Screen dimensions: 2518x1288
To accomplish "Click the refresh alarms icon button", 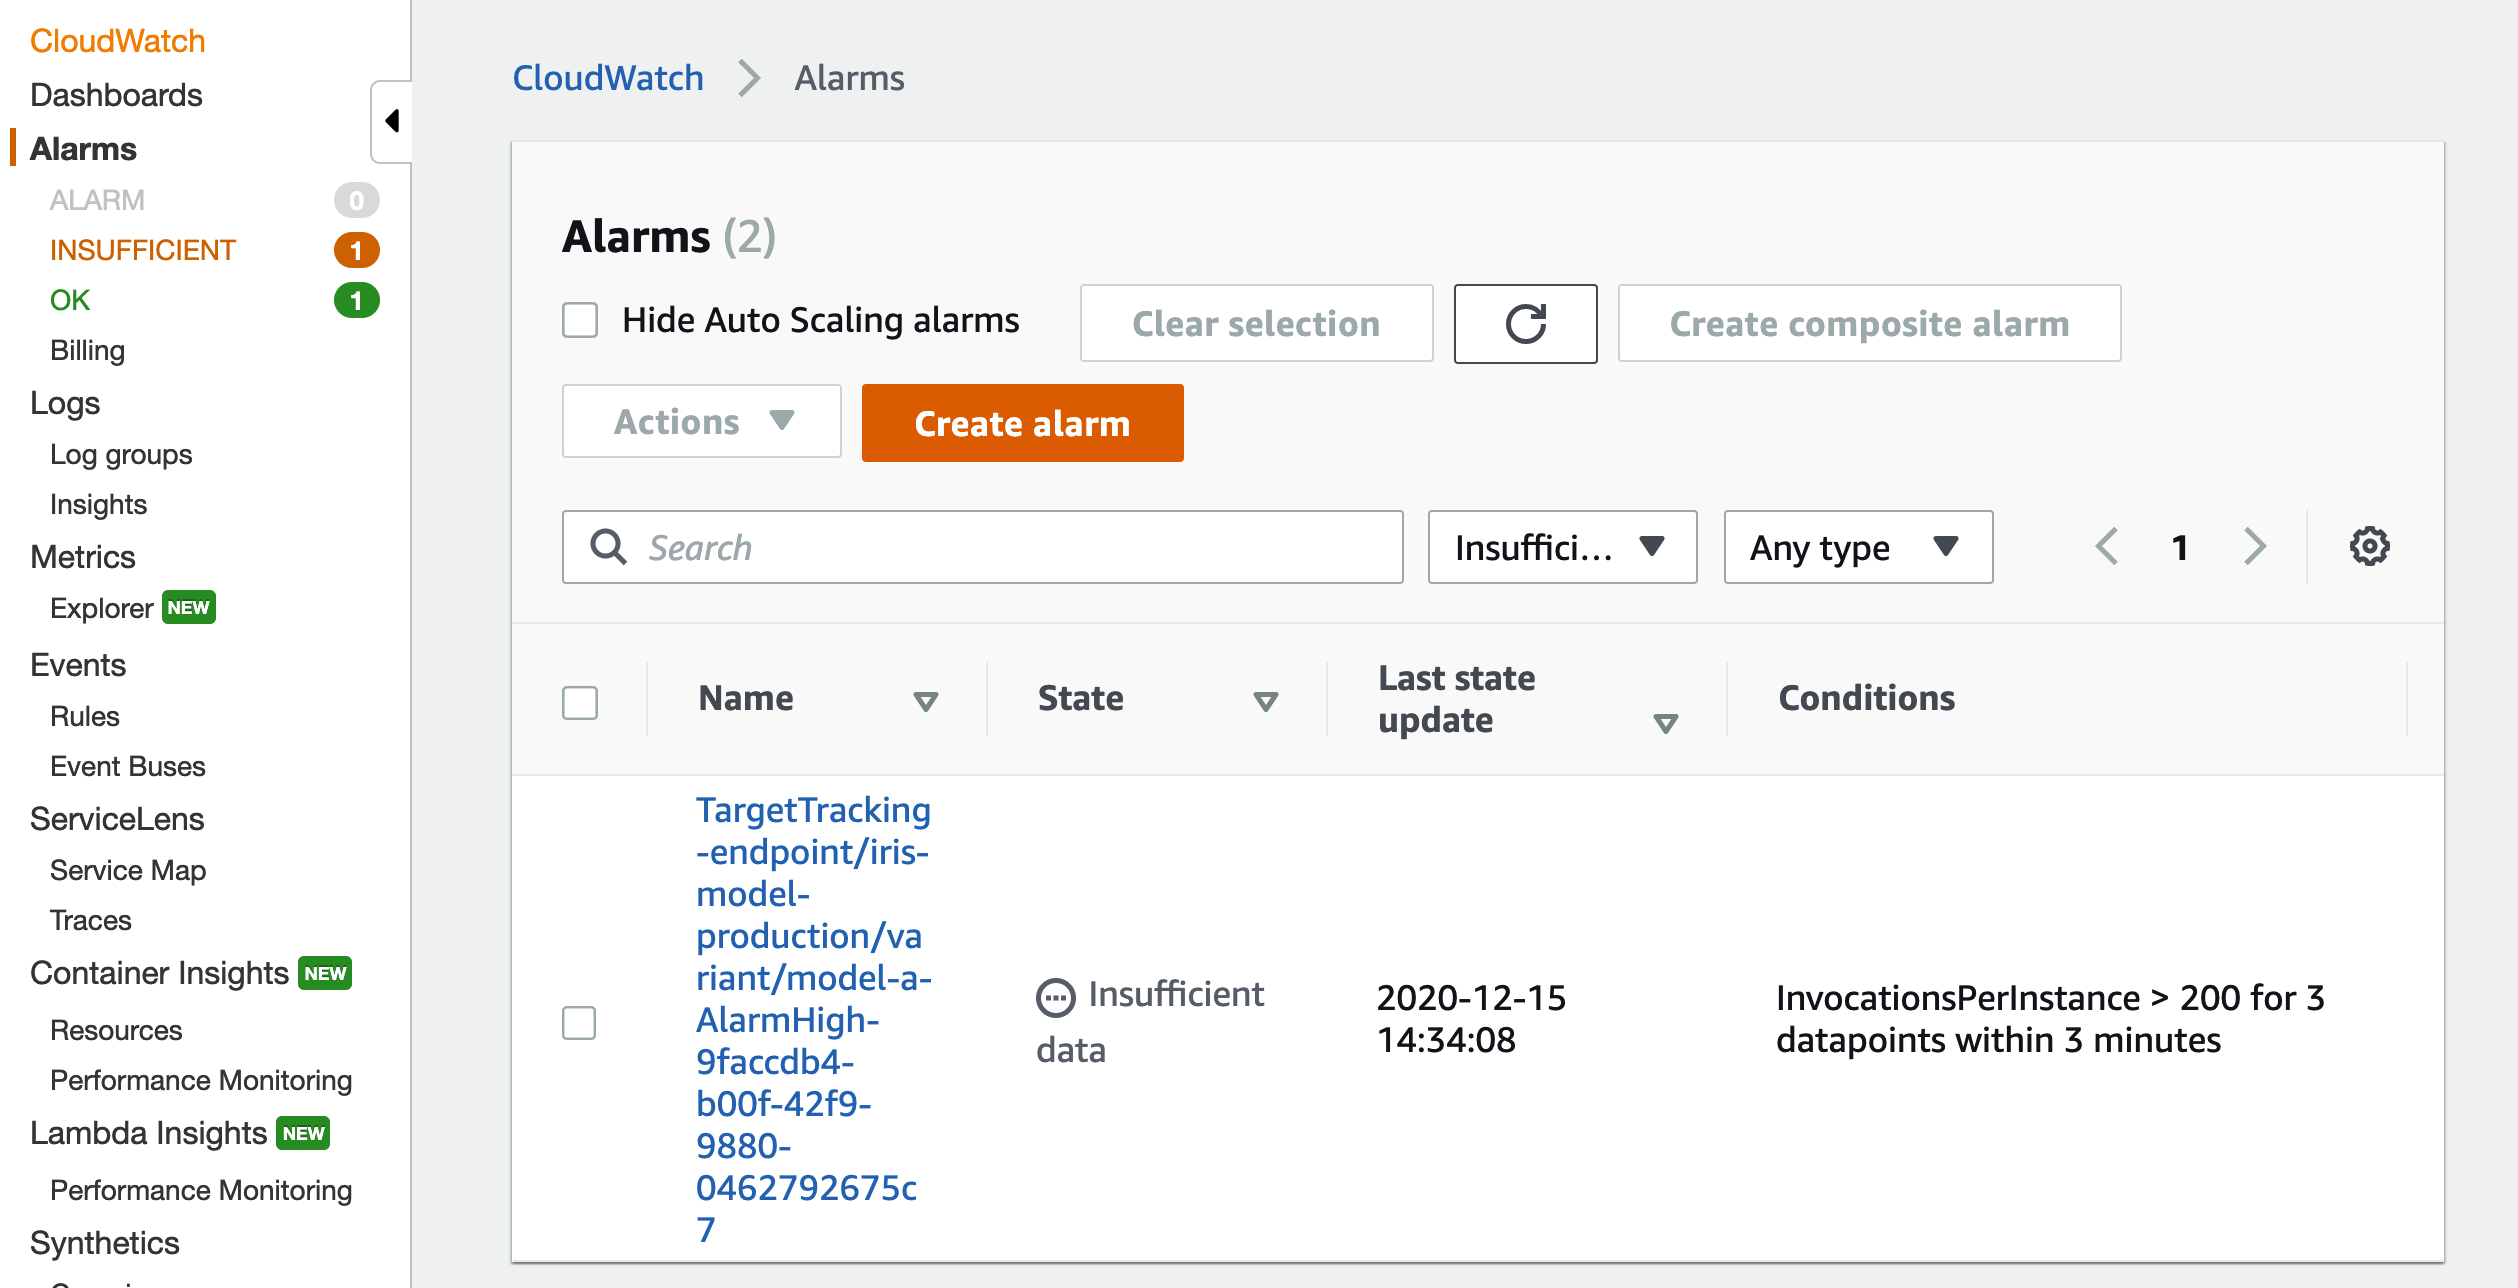I will click(x=1524, y=324).
